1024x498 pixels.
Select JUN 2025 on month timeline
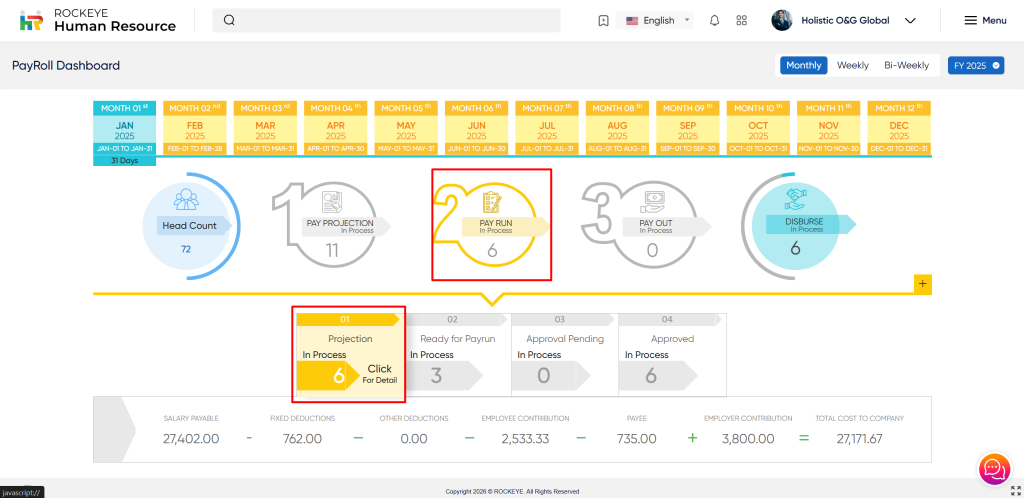478,128
